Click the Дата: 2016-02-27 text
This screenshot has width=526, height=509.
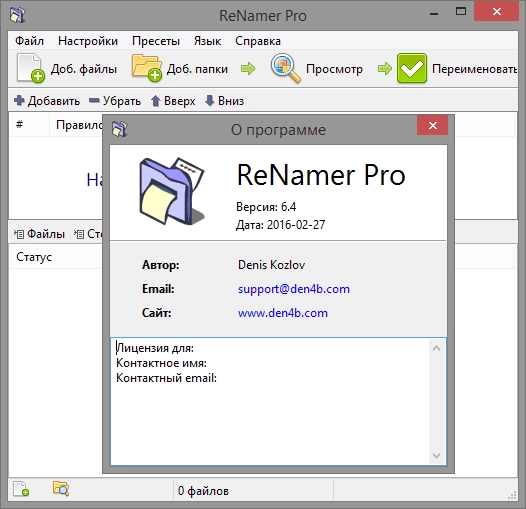[x=280, y=224]
